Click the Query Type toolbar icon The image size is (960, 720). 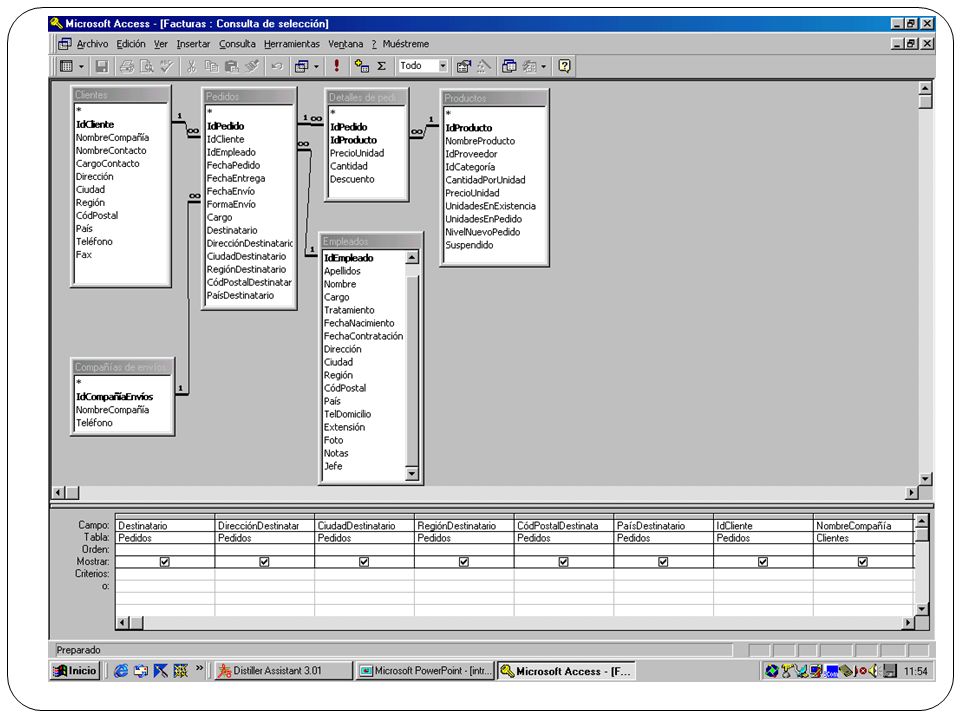tap(301, 66)
